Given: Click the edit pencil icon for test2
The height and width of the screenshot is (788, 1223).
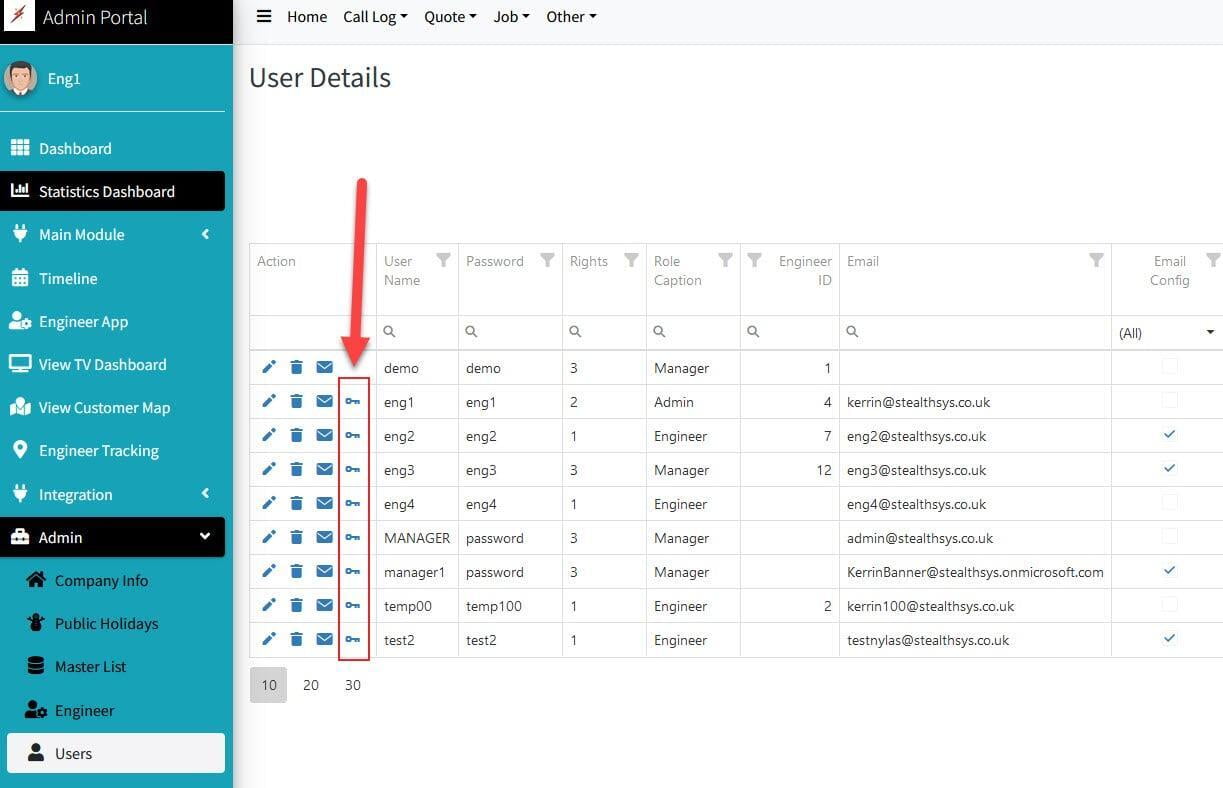Looking at the screenshot, I should click(x=268, y=640).
